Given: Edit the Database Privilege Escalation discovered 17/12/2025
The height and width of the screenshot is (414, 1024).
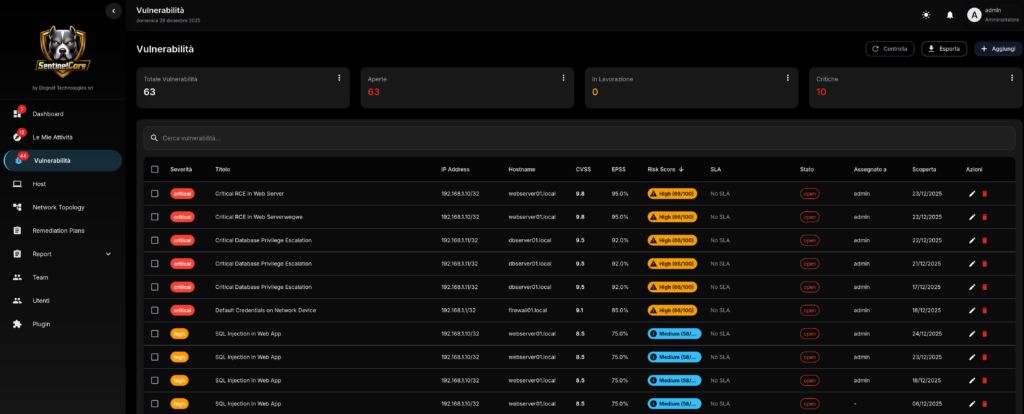Looking at the screenshot, I should [x=972, y=287].
